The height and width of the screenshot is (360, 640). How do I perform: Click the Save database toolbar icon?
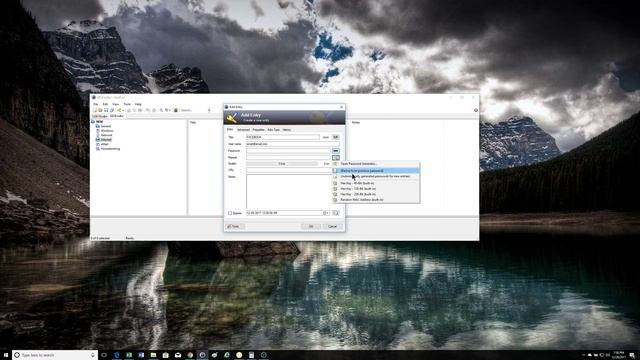(x=106, y=110)
